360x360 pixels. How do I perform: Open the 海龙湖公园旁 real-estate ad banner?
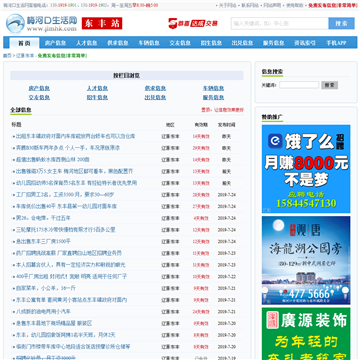click(306, 260)
